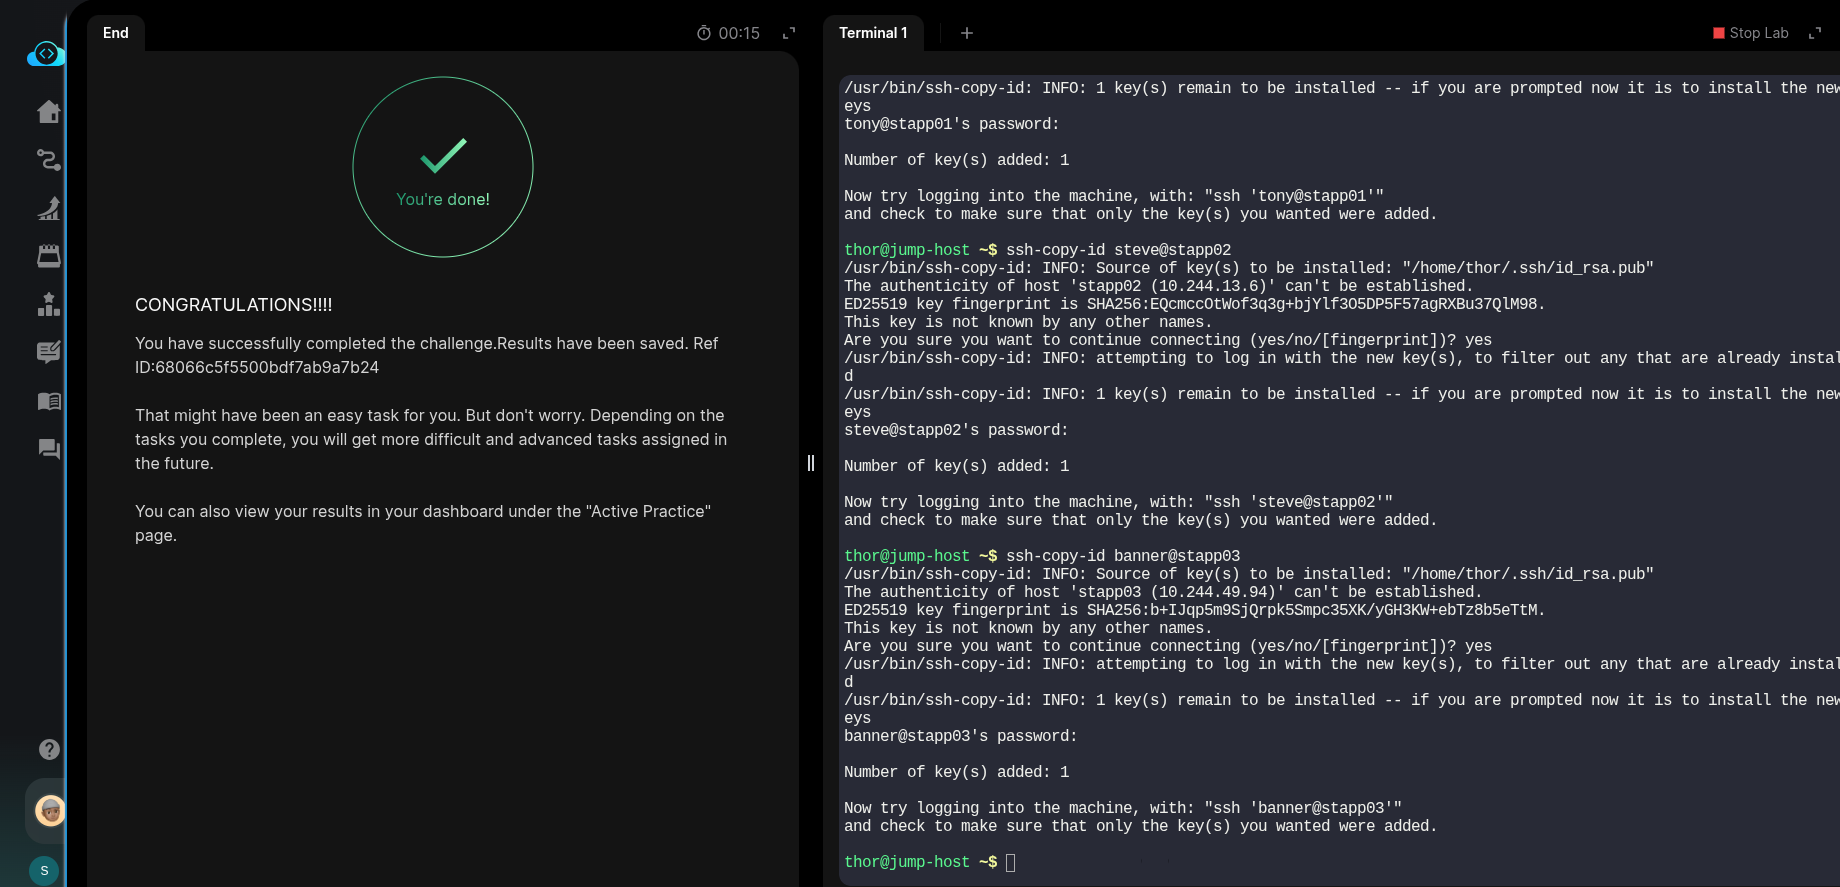This screenshot has width=1840, height=887.
Task: Click the rising chart sidebar icon
Action: [x=48, y=208]
